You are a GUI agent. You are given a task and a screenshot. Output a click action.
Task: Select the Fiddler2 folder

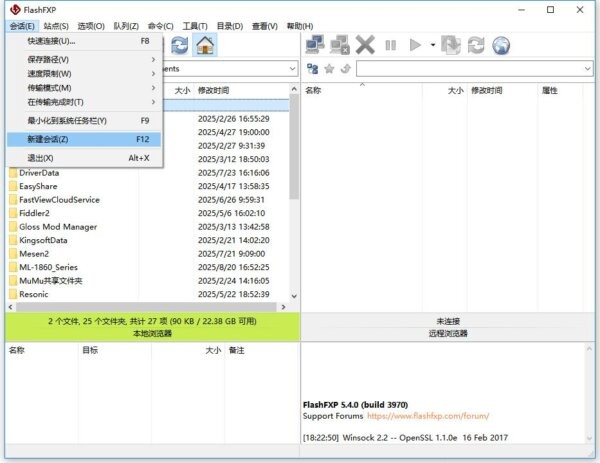(34, 213)
